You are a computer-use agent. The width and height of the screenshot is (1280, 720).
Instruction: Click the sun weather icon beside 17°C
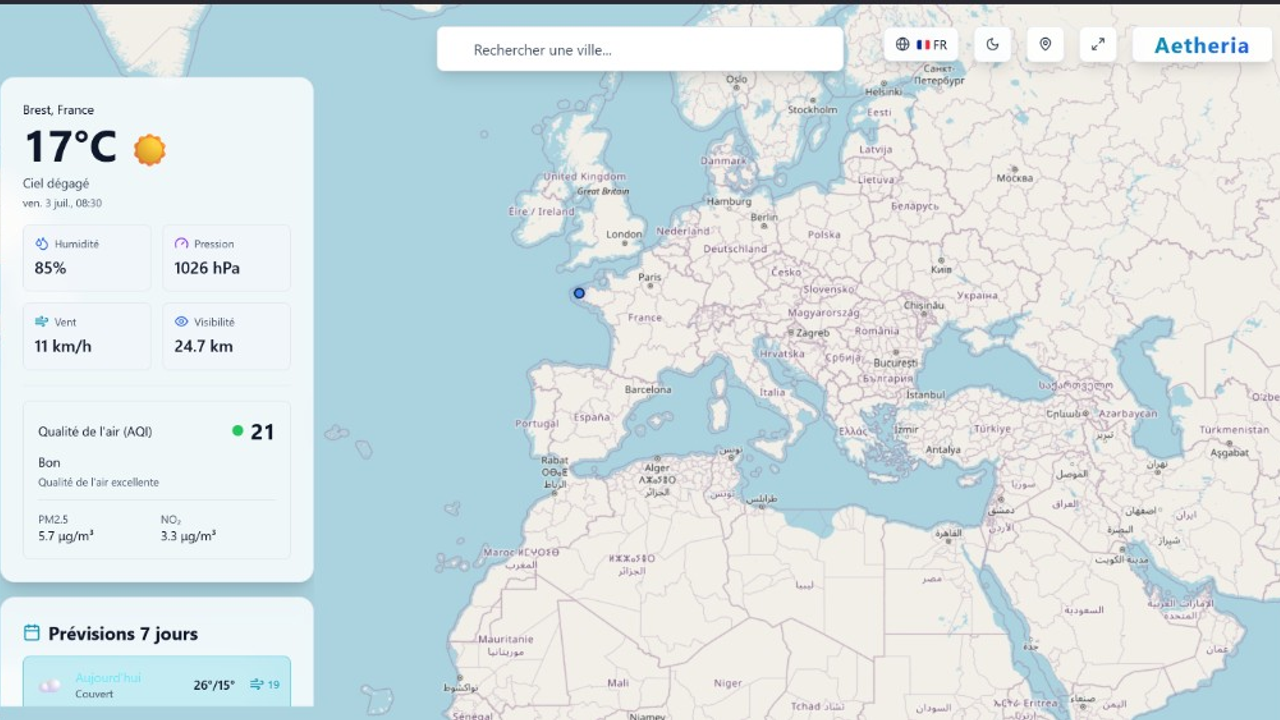(149, 149)
